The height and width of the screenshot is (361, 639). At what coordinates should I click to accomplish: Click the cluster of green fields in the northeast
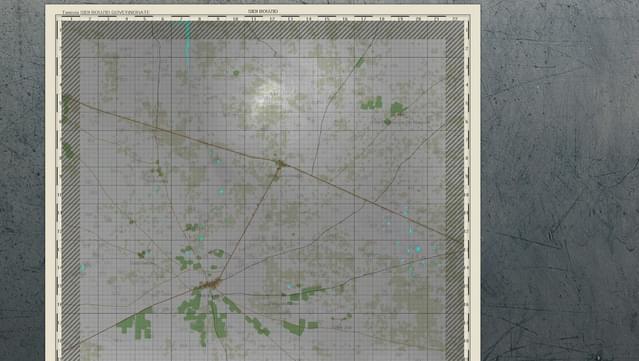(x=383, y=107)
